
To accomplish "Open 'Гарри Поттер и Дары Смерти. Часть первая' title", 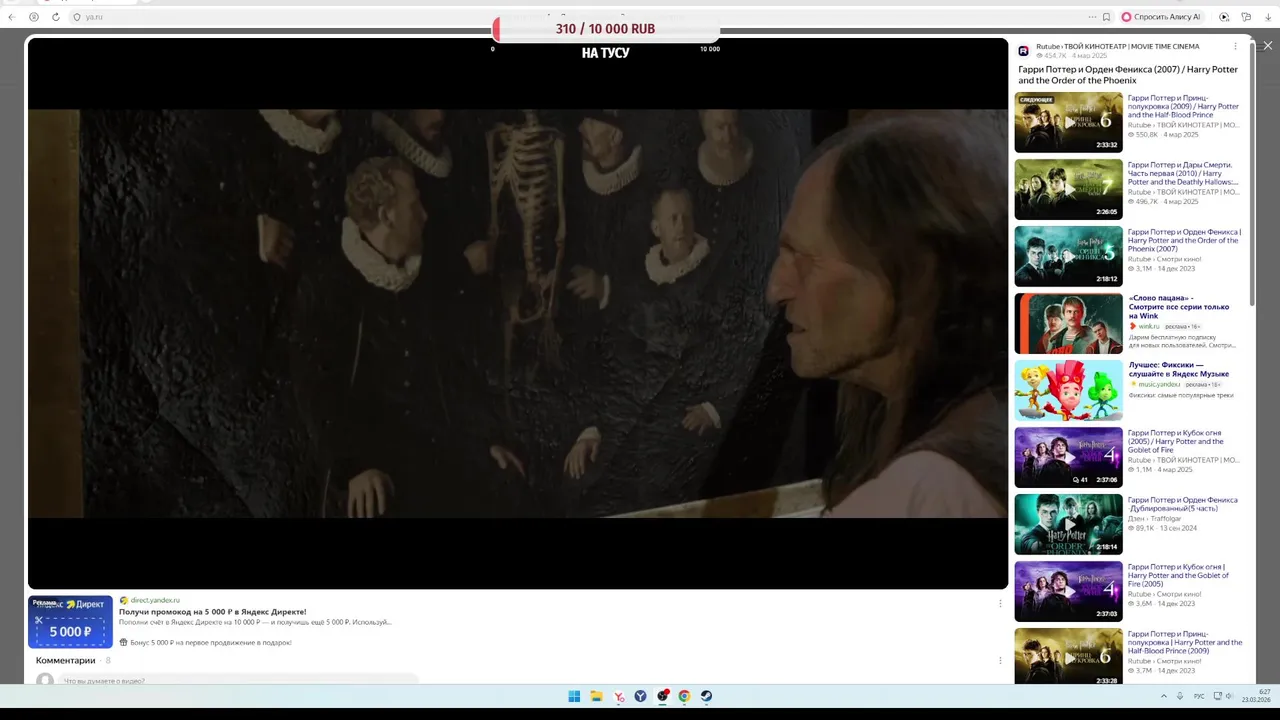I will [1183, 173].
